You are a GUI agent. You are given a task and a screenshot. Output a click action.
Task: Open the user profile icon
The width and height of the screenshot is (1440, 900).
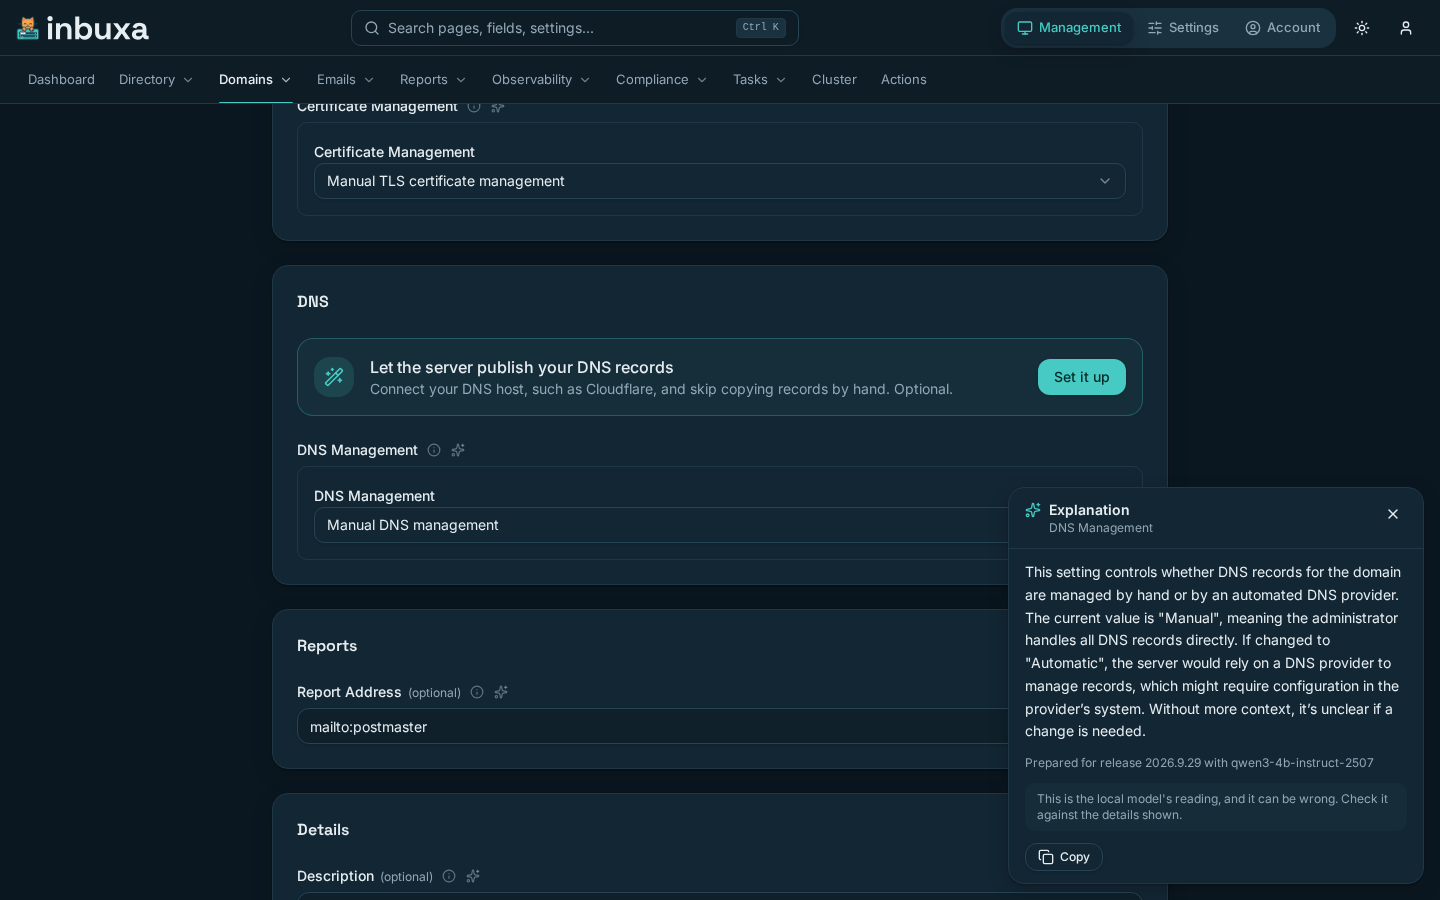(1406, 28)
